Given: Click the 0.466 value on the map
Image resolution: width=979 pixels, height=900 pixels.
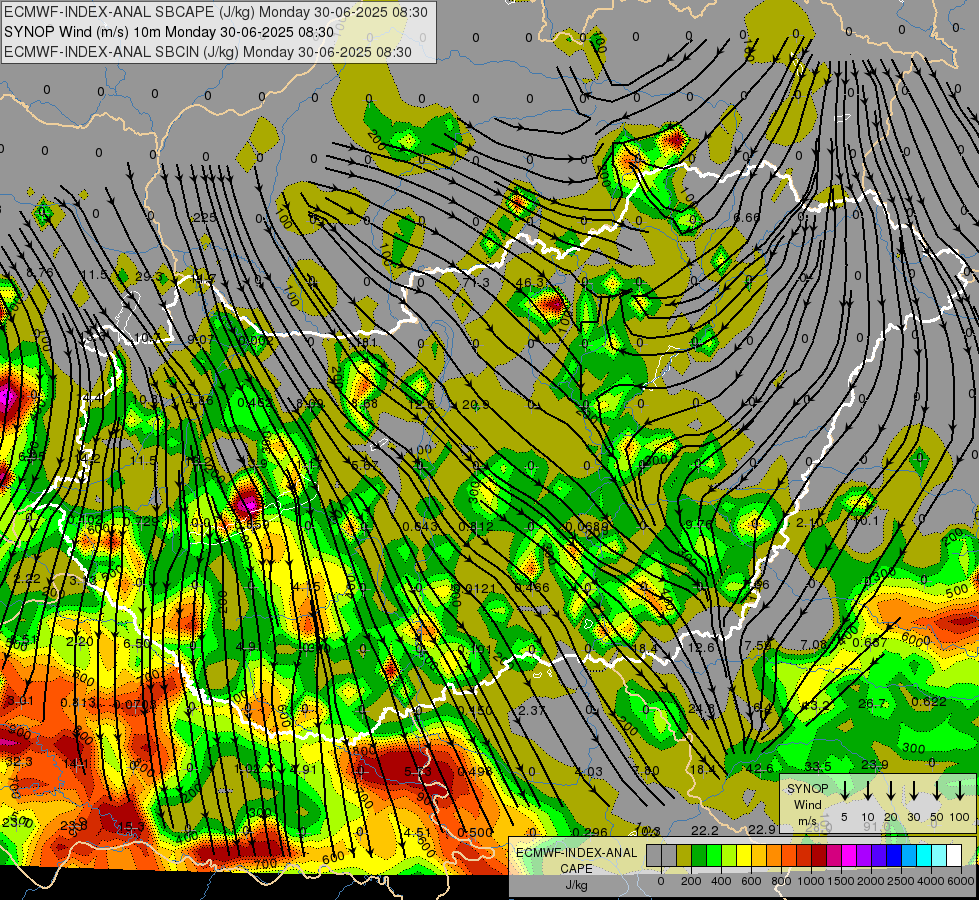Looking at the screenshot, I should coord(532,588).
